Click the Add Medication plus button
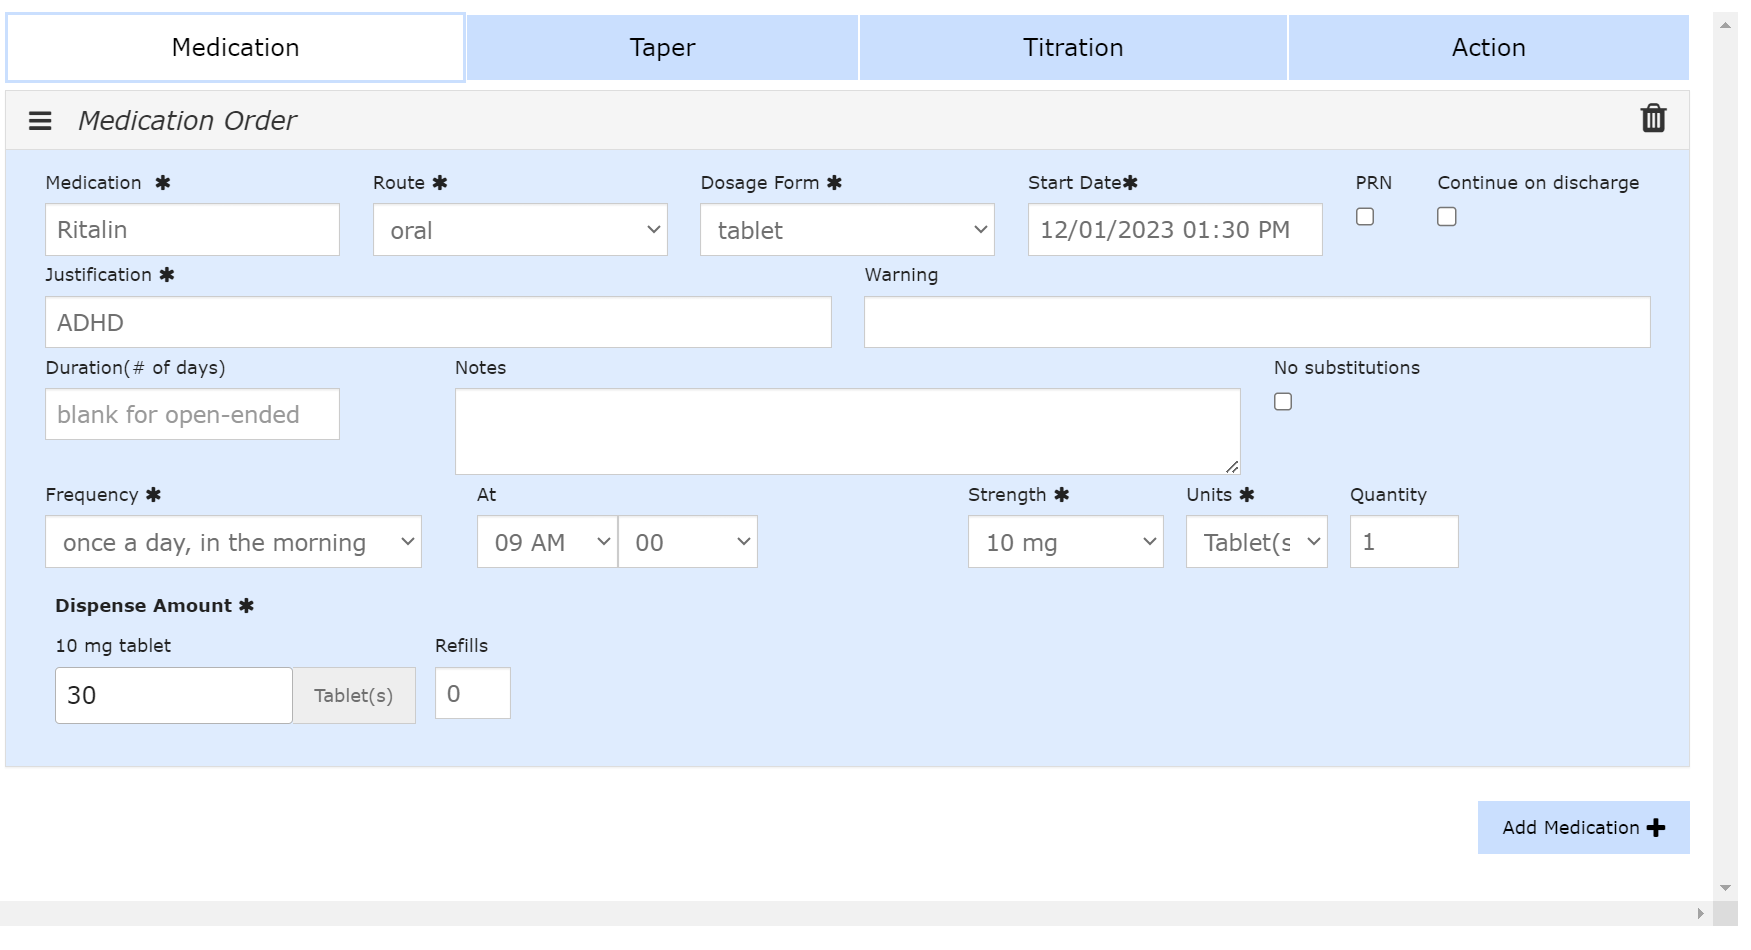 pos(1583,827)
